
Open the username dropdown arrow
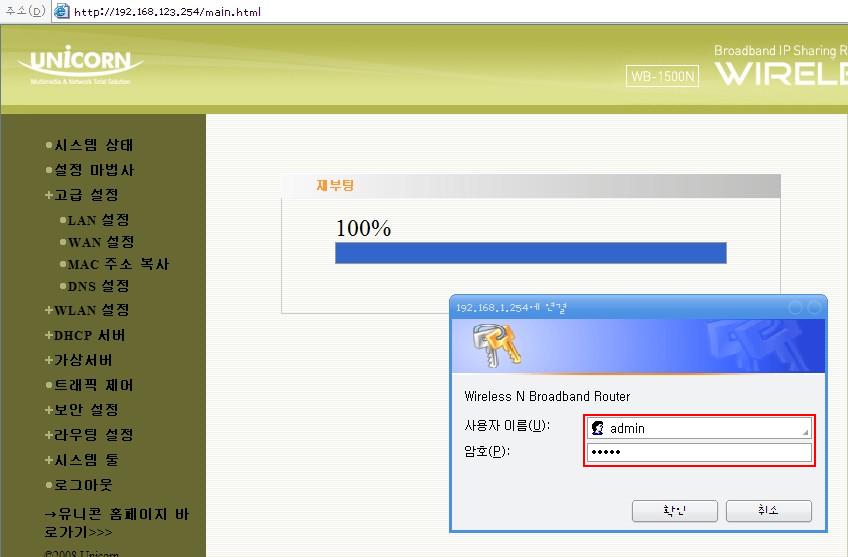click(805, 432)
